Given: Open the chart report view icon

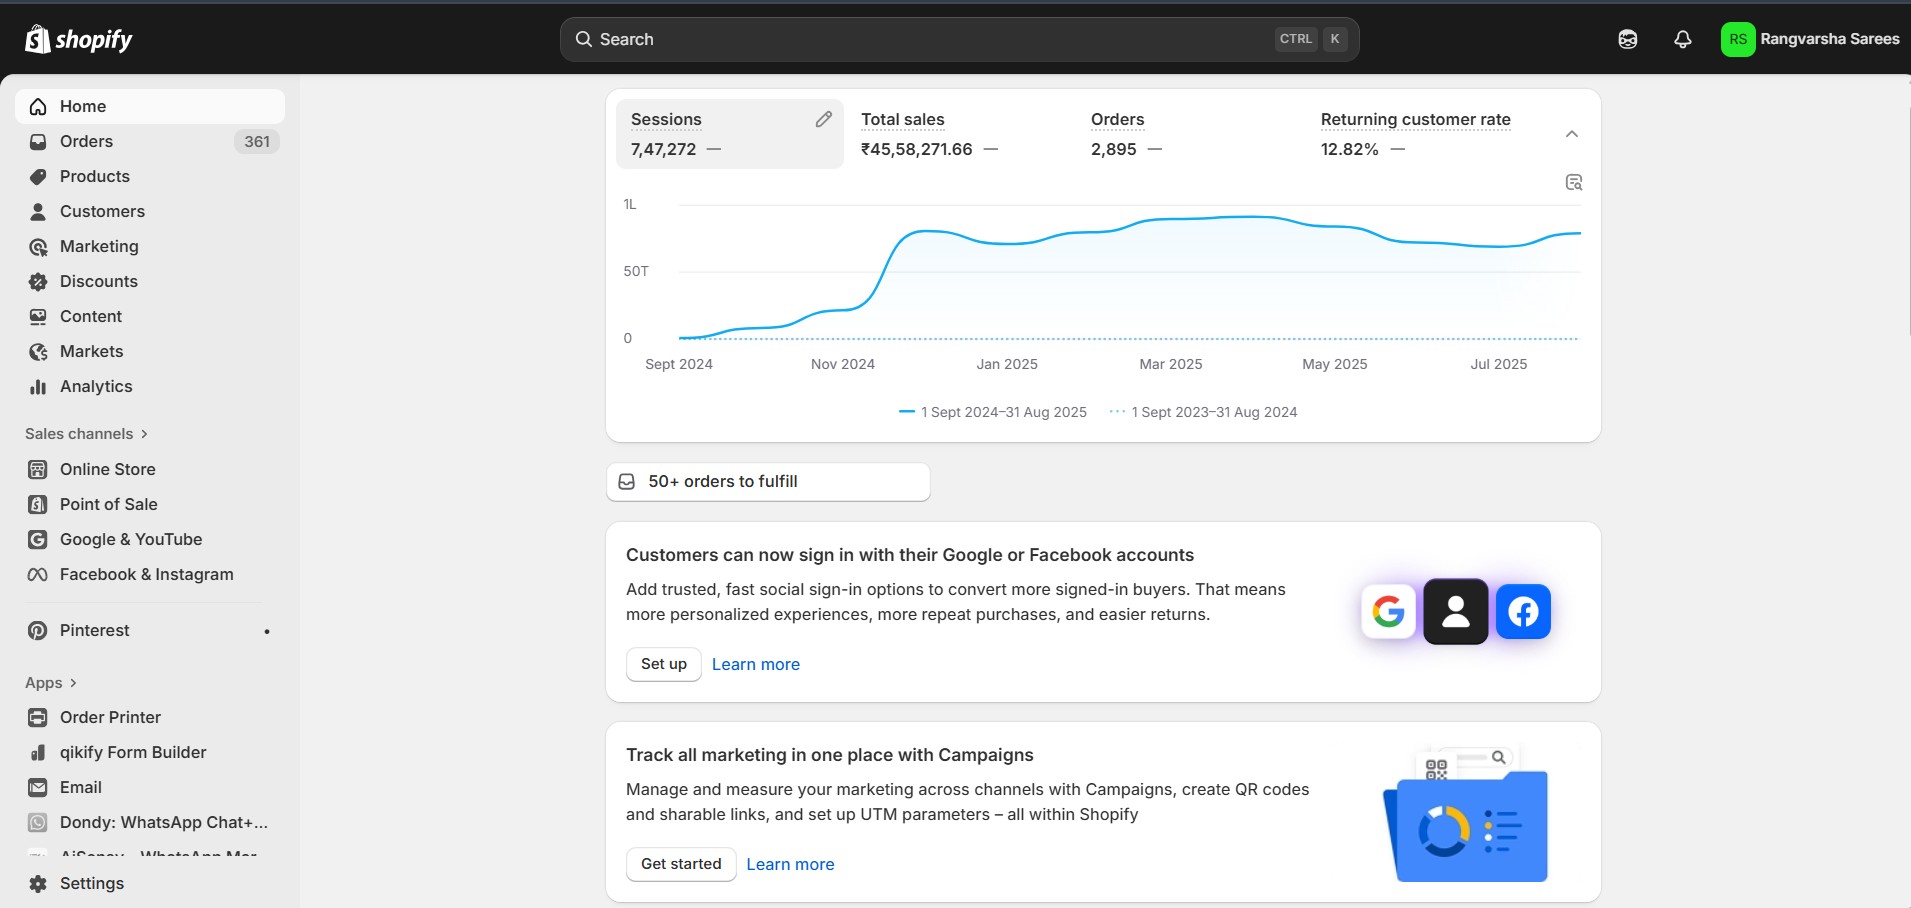Looking at the screenshot, I should (x=1573, y=182).
